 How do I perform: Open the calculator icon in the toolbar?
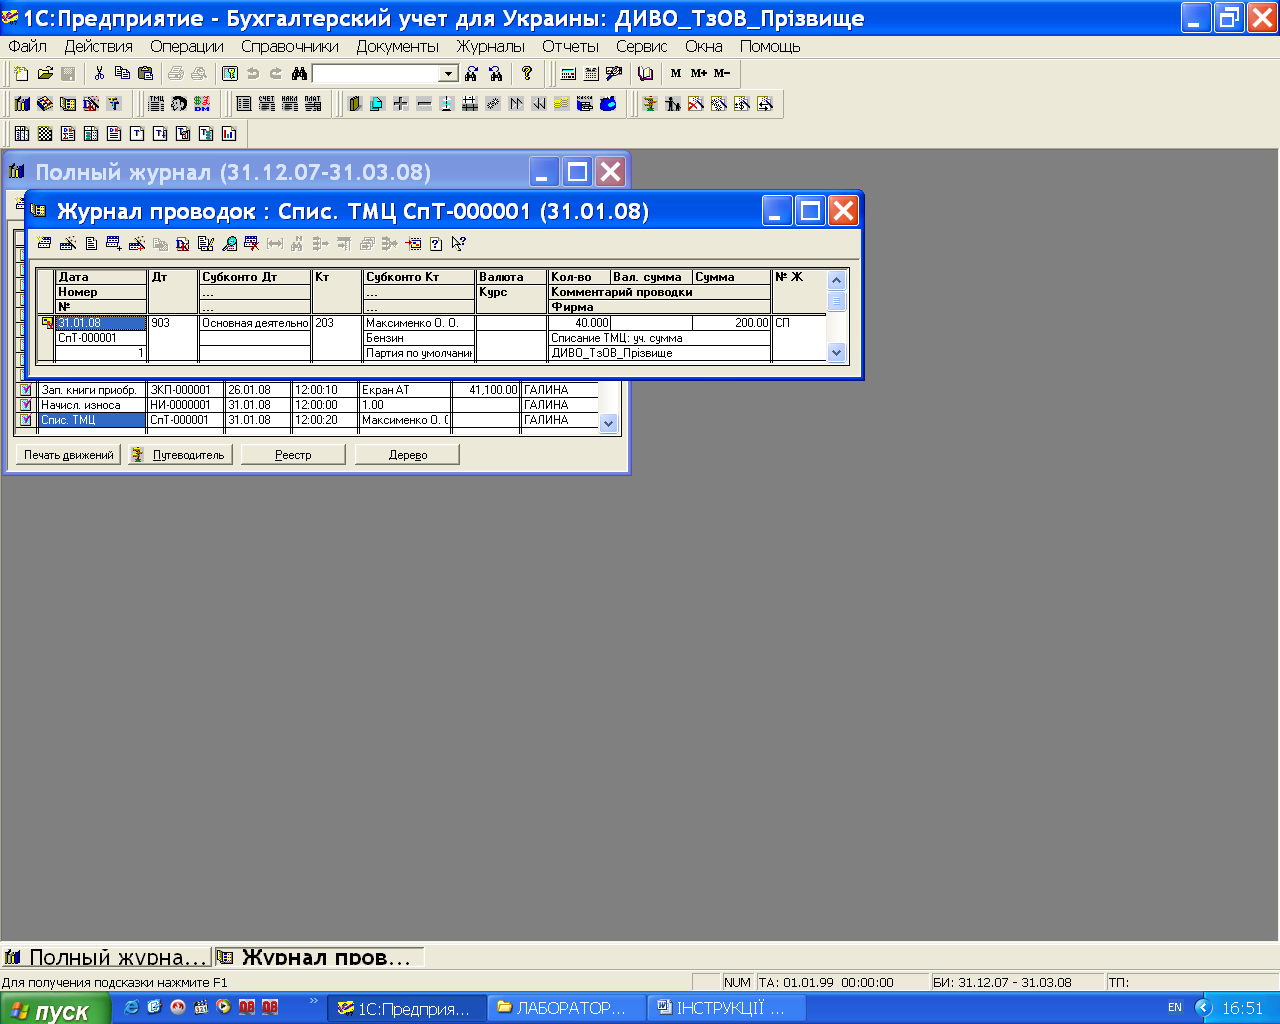coord(568,73)
